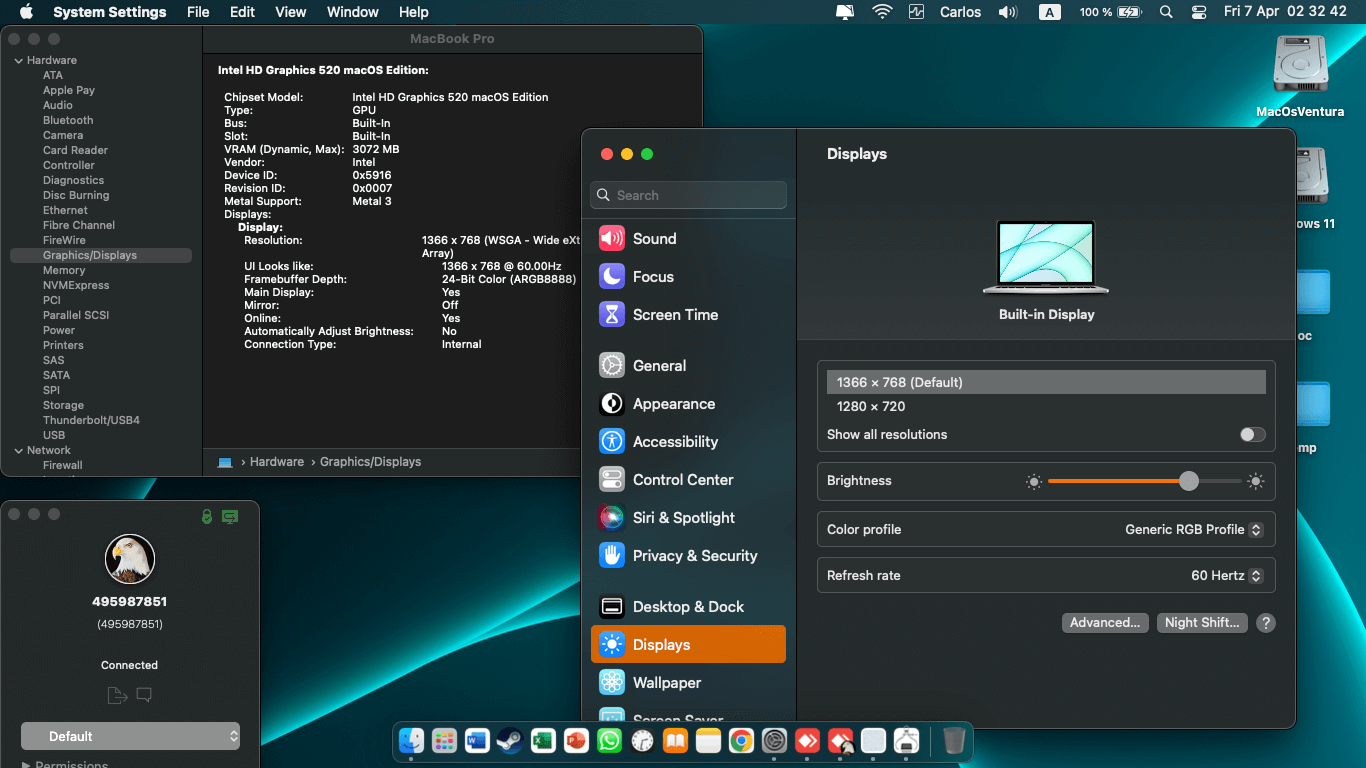
Task: Launch Google Chrome from the dock
Action: point(741,741)
